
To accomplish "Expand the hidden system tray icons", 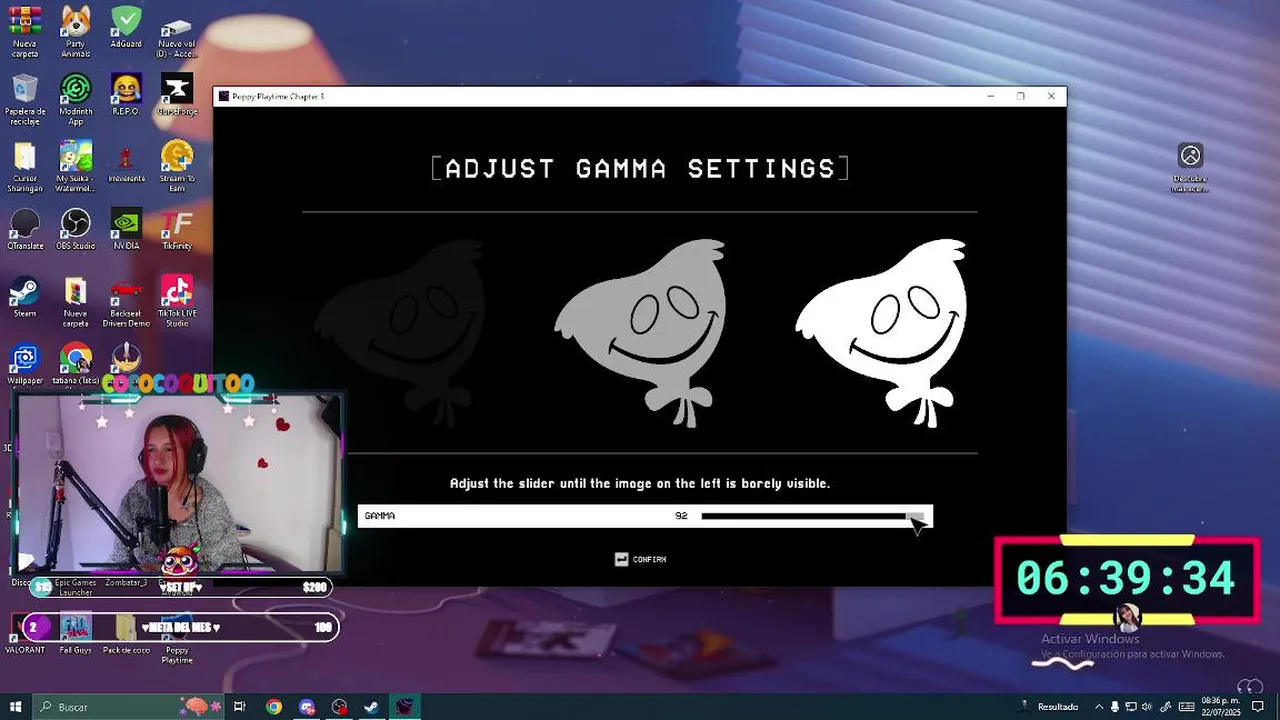I will (x=1099, y=707).
